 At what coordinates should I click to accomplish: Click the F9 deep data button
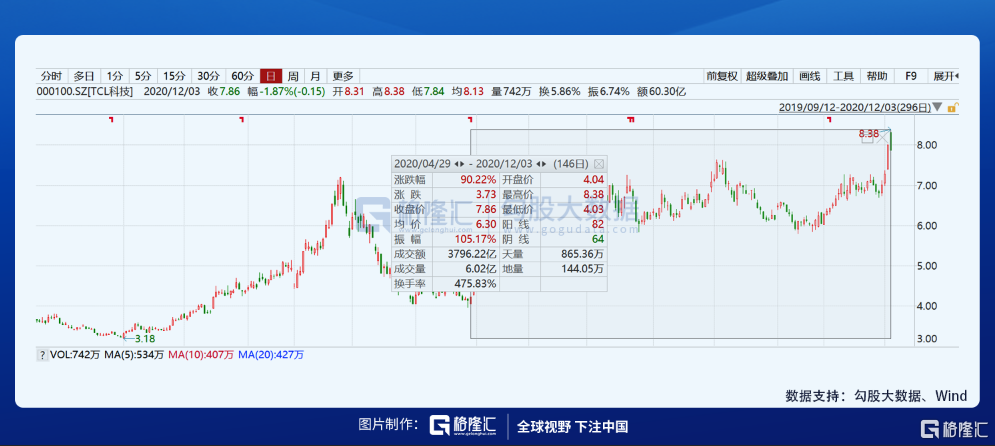click(911, 76)
